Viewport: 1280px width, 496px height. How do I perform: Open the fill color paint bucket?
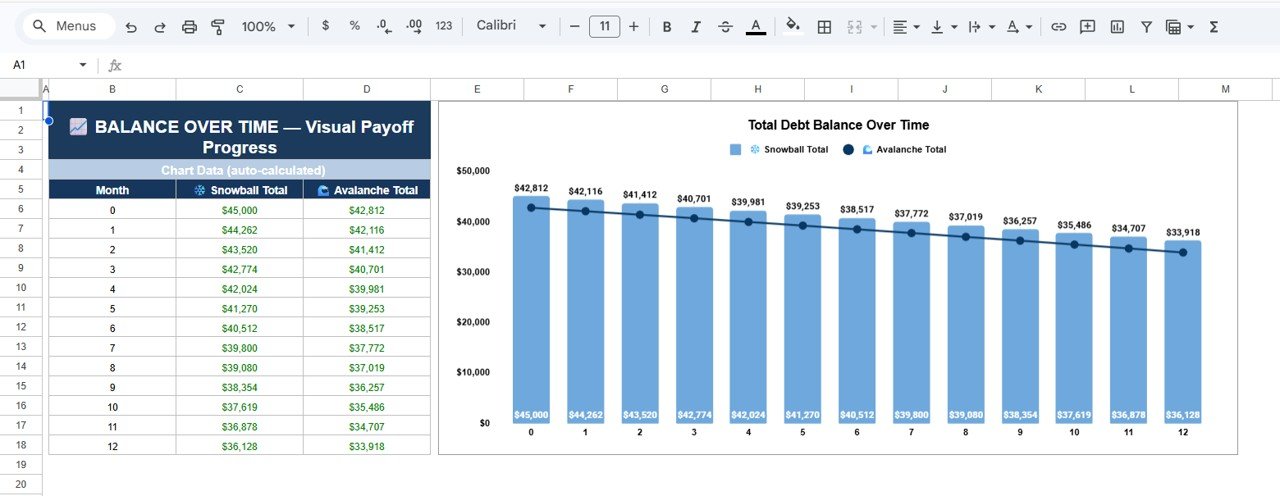point(792,27)
